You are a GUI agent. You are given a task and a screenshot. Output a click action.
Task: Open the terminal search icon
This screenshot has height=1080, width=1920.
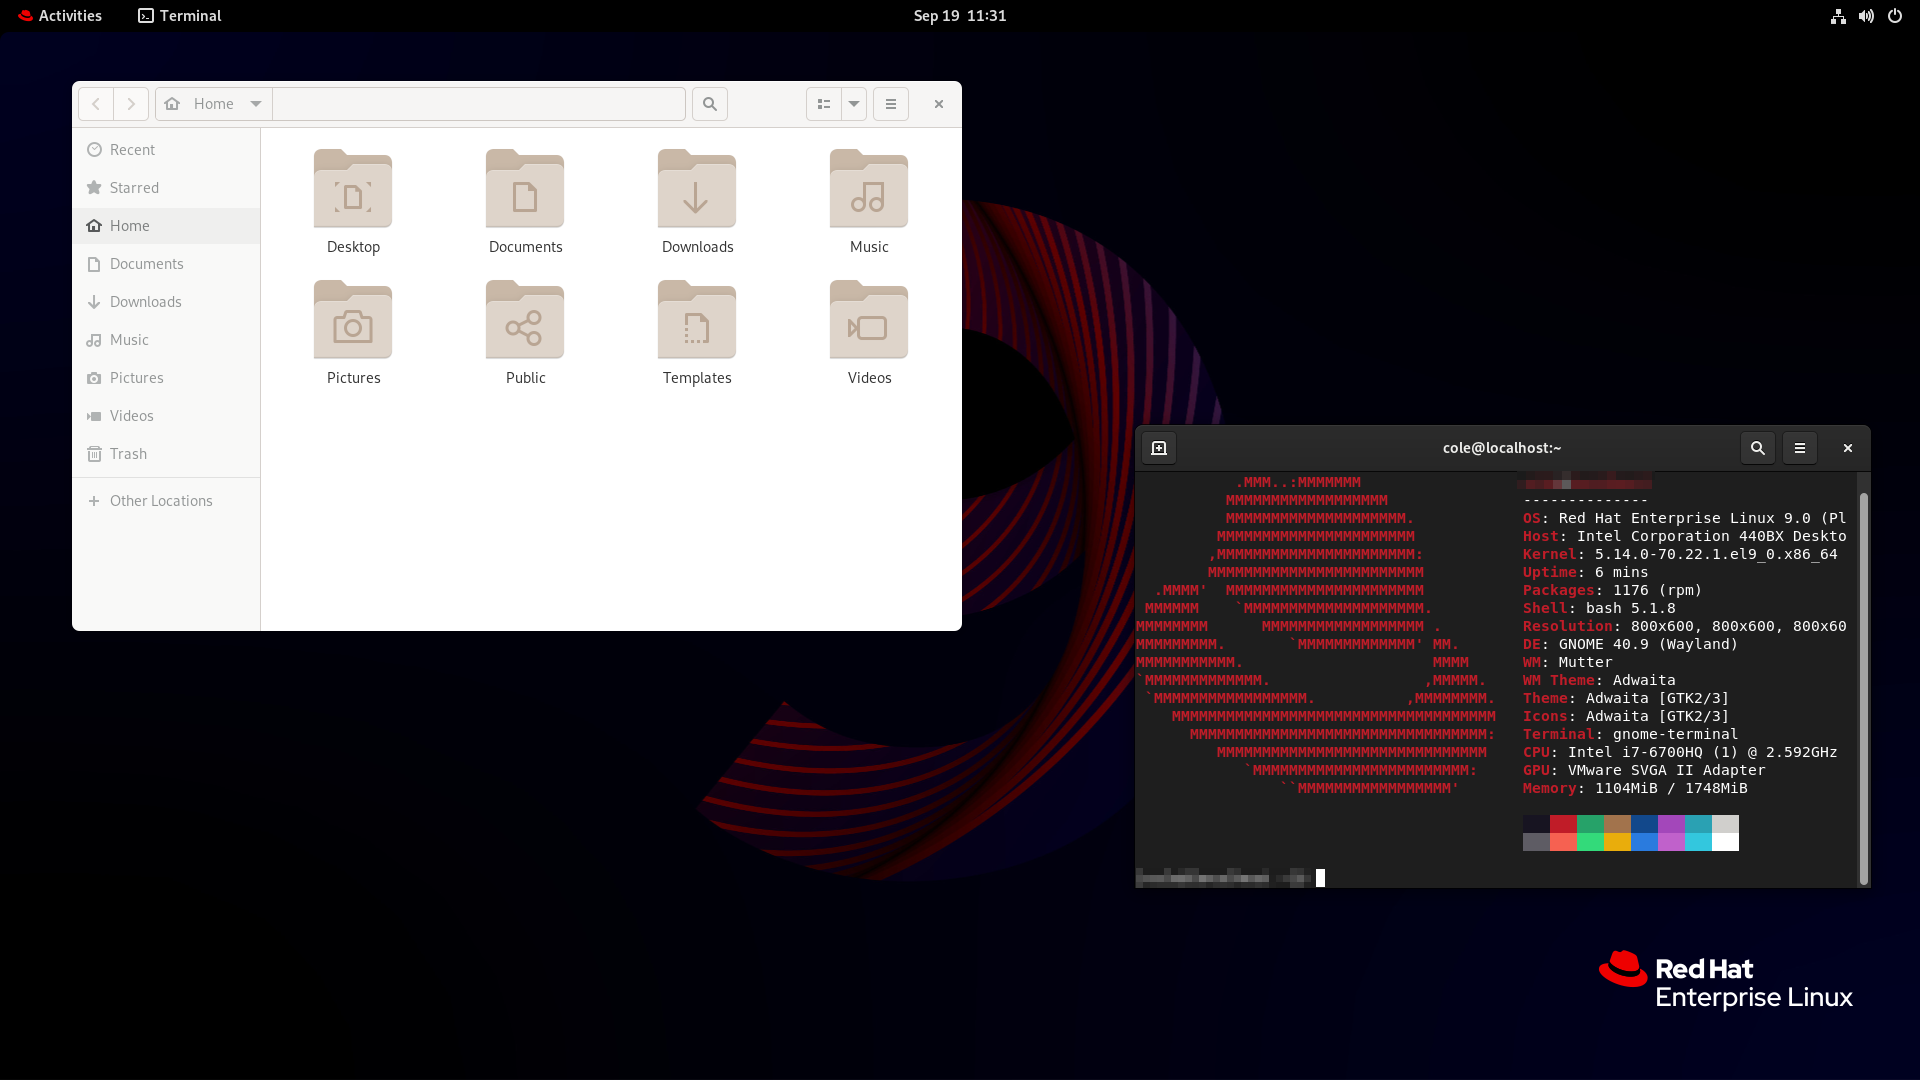[1758, 447]
